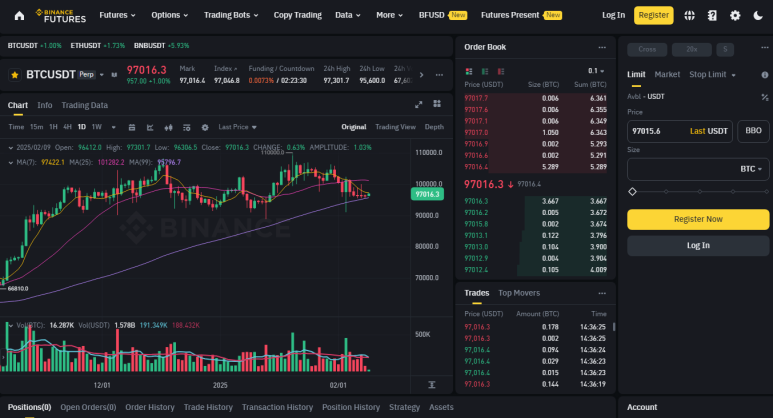Open the Options dropdown menu
Image resolution: width=773 pixels, height=418 pixels.
coord(170,15)
